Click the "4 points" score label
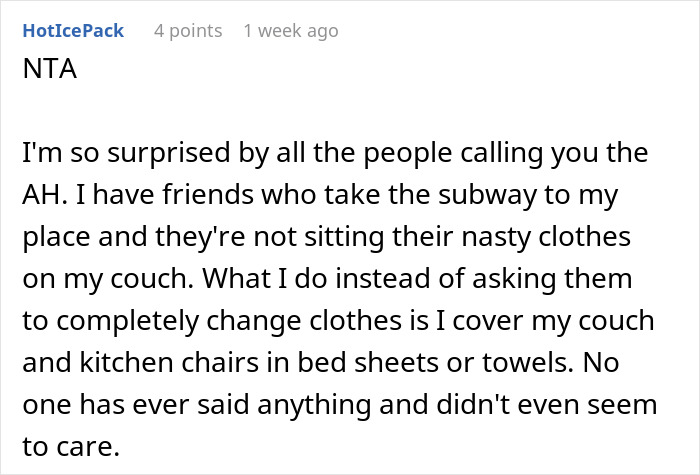Image resolution: width=700 pixels, height=475 pixels. pyautogui.click(x=188, y=31)
